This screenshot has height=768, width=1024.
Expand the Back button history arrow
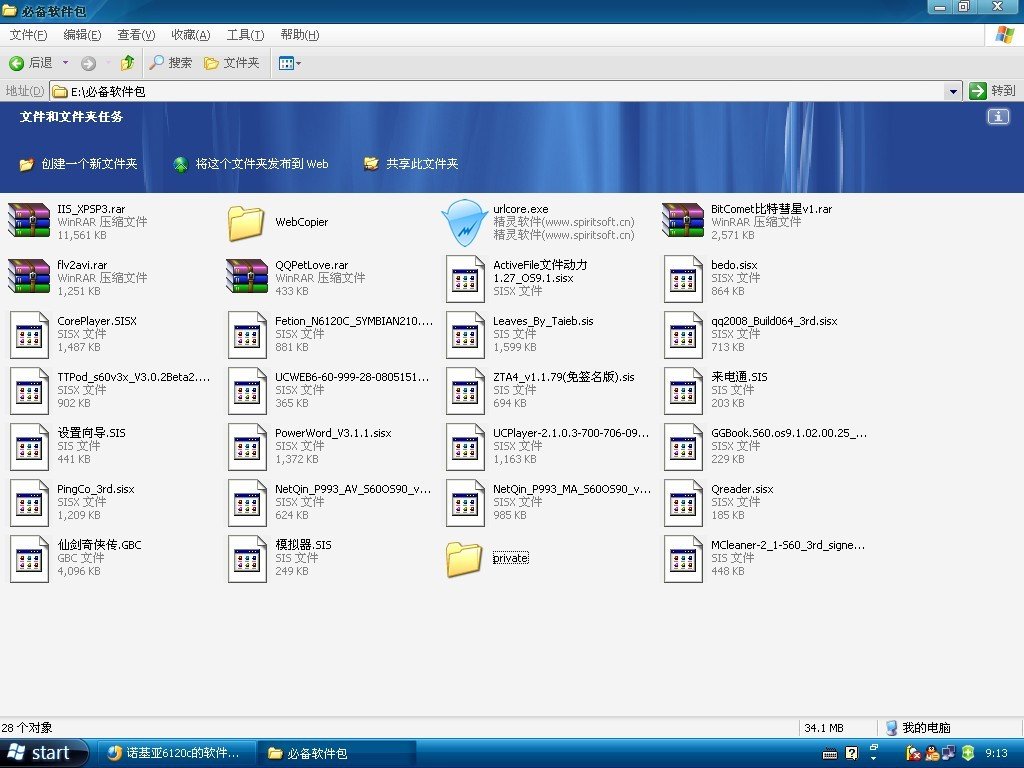[x=66, y=63]
